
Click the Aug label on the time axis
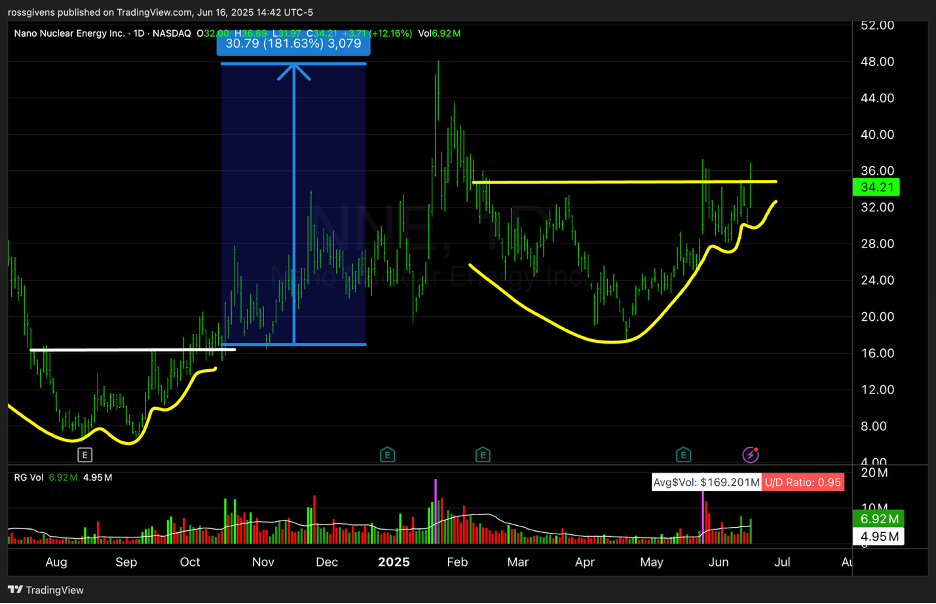(x=56, y=562)
